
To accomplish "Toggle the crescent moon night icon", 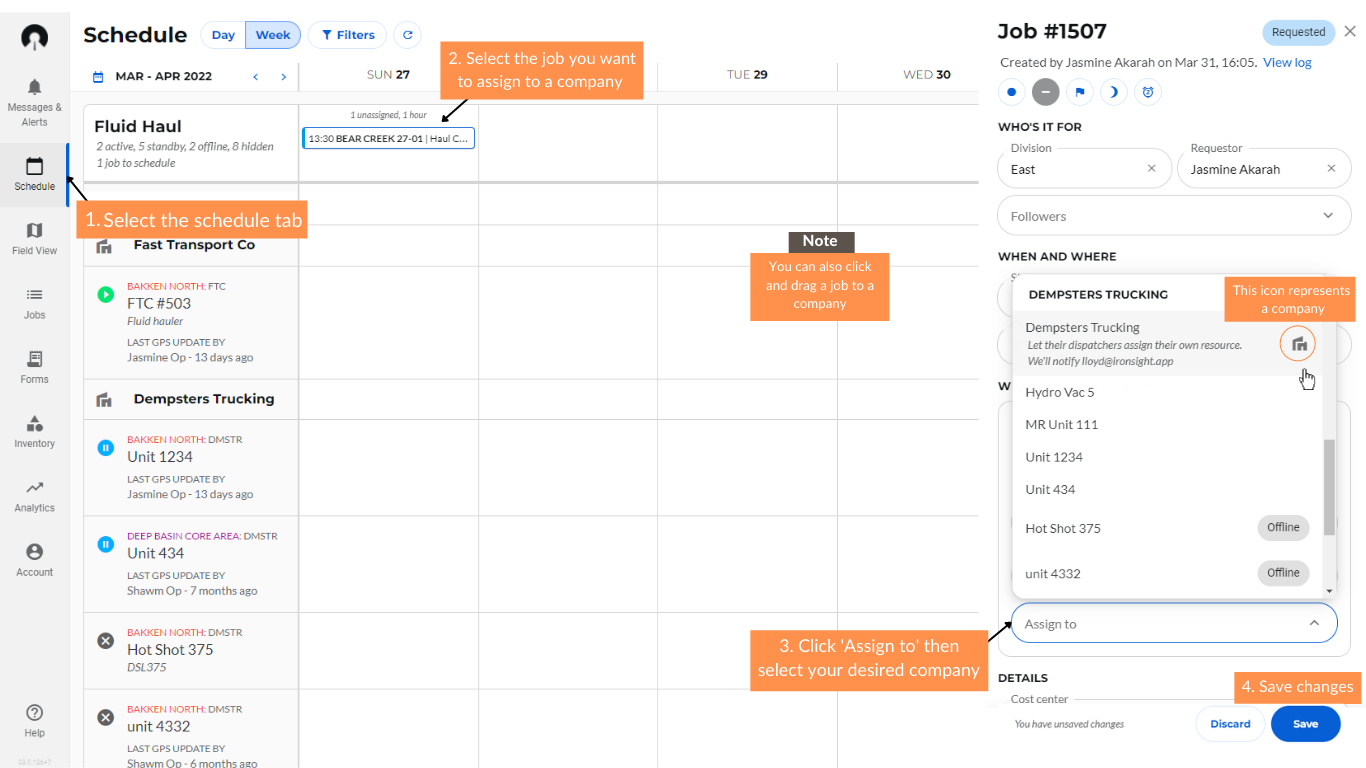I will click(x=1114, y=92).
